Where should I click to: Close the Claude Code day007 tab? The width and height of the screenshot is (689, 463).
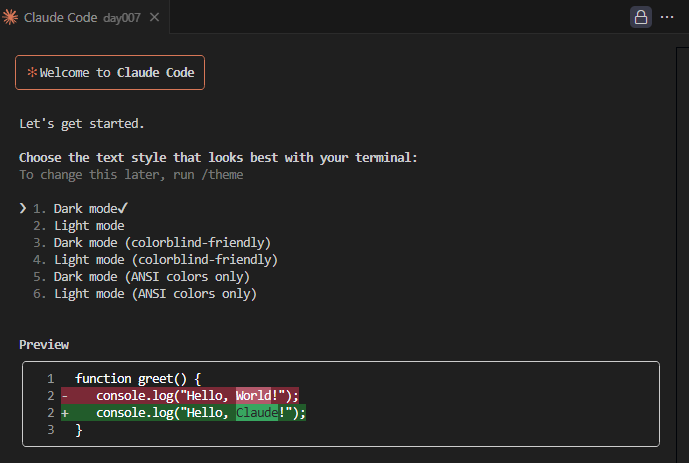pos(154,17)
